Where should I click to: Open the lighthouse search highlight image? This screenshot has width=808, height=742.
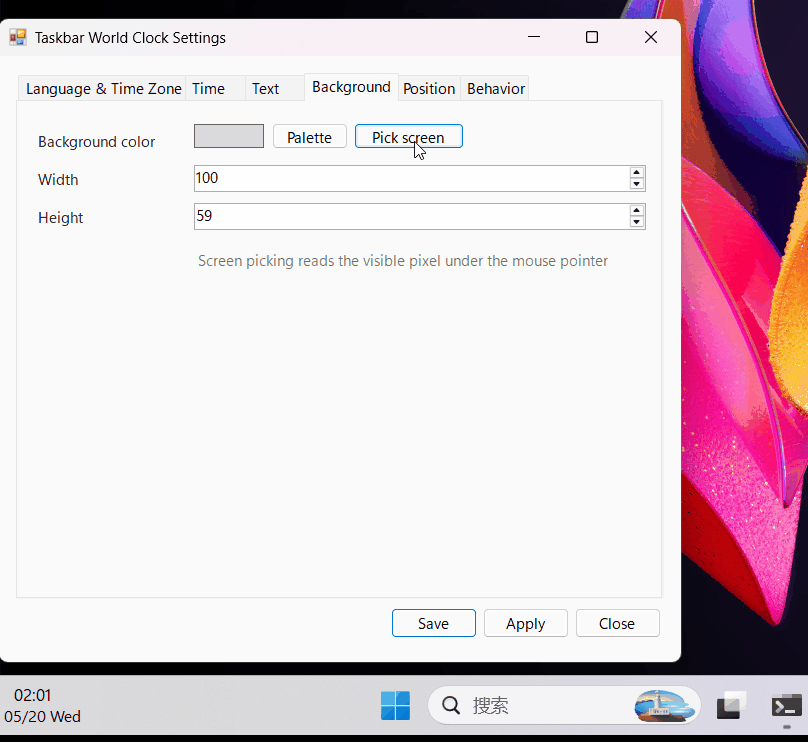tap(664, 705)
